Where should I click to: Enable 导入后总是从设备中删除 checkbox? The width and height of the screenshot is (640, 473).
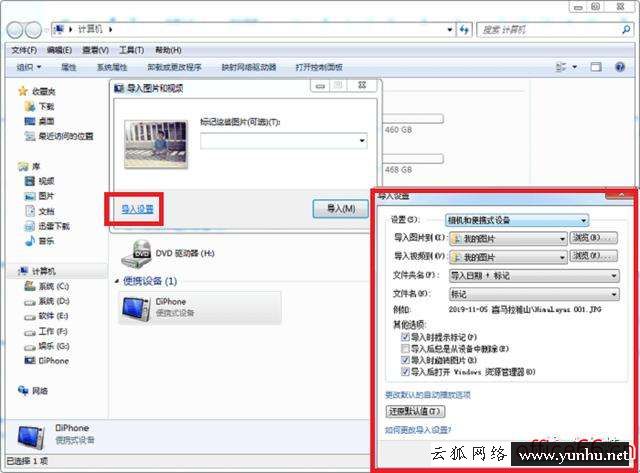coord(405,349)
